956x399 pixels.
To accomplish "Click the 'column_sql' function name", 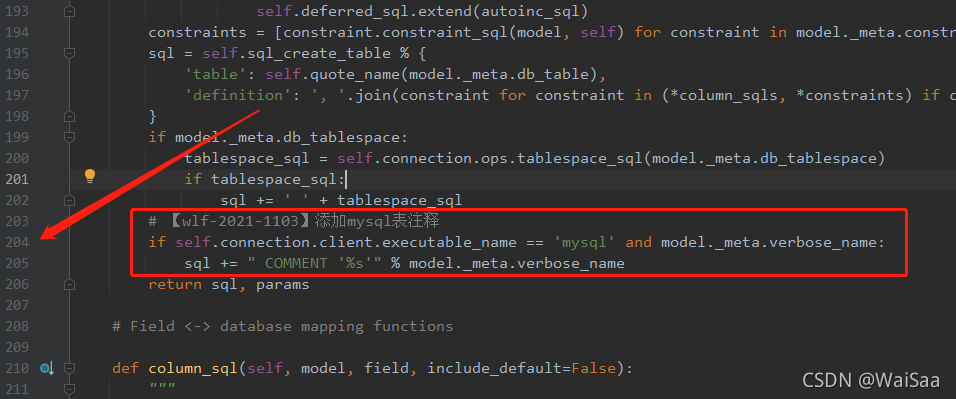I will tap(193, 368).
